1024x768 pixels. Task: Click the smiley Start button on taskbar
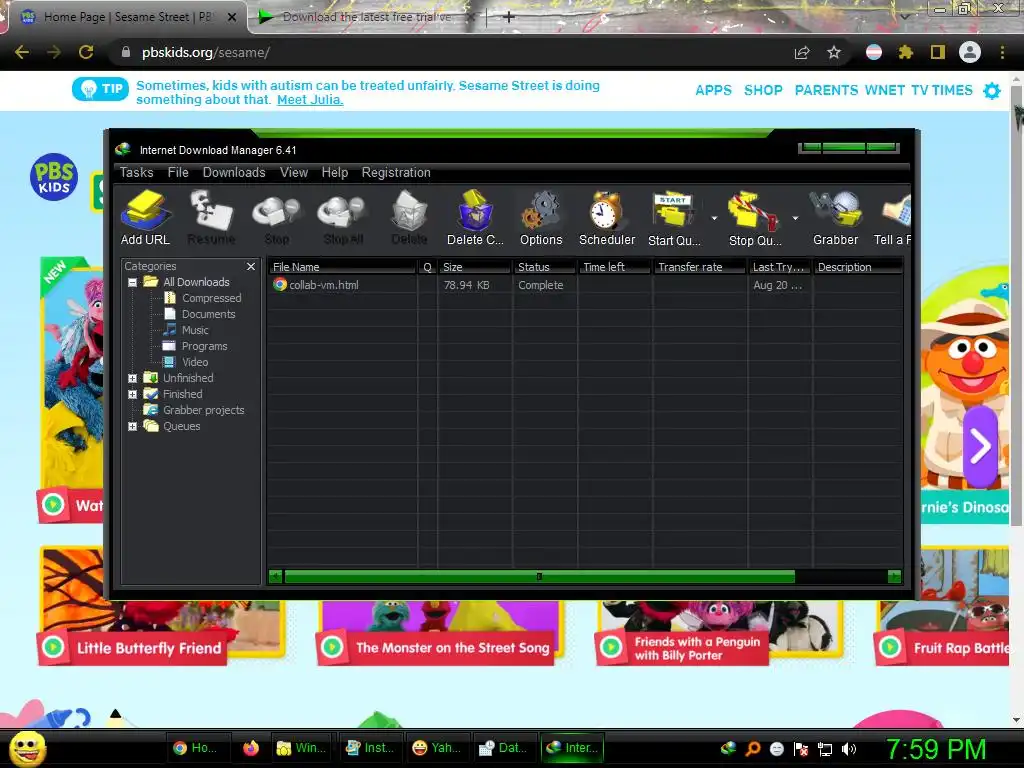pyautogui.click(x=27, y=748)
